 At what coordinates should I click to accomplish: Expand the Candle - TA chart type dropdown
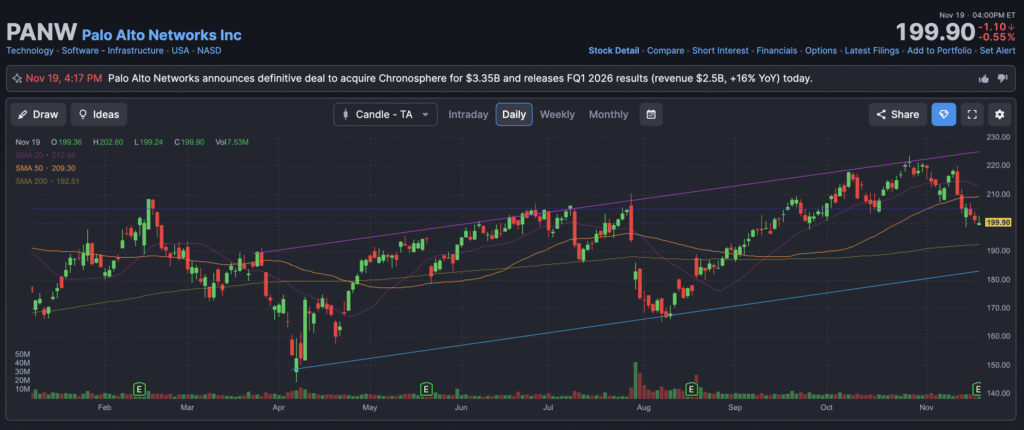pos(385,114)
